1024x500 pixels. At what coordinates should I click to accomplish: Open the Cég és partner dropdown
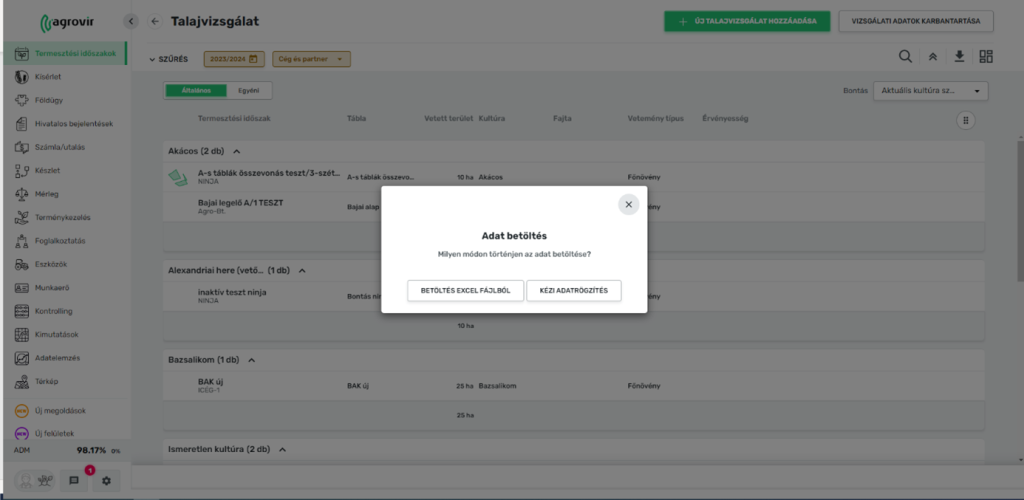coord(311,60)
